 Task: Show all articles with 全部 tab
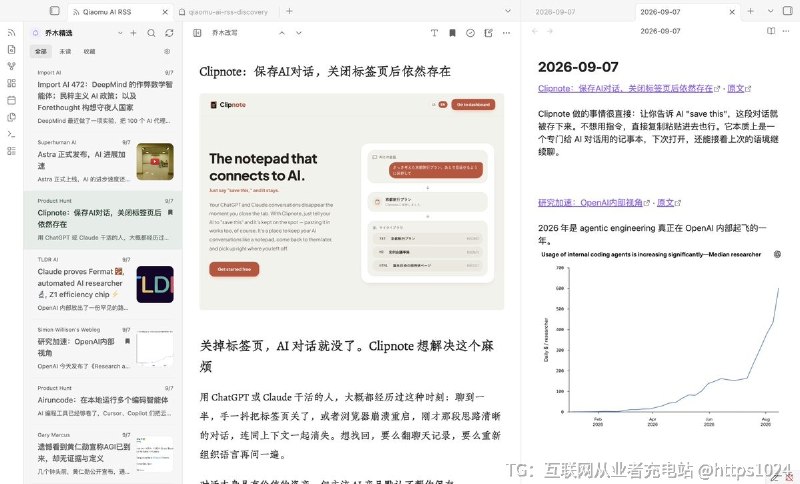click(x=41, y=52)
